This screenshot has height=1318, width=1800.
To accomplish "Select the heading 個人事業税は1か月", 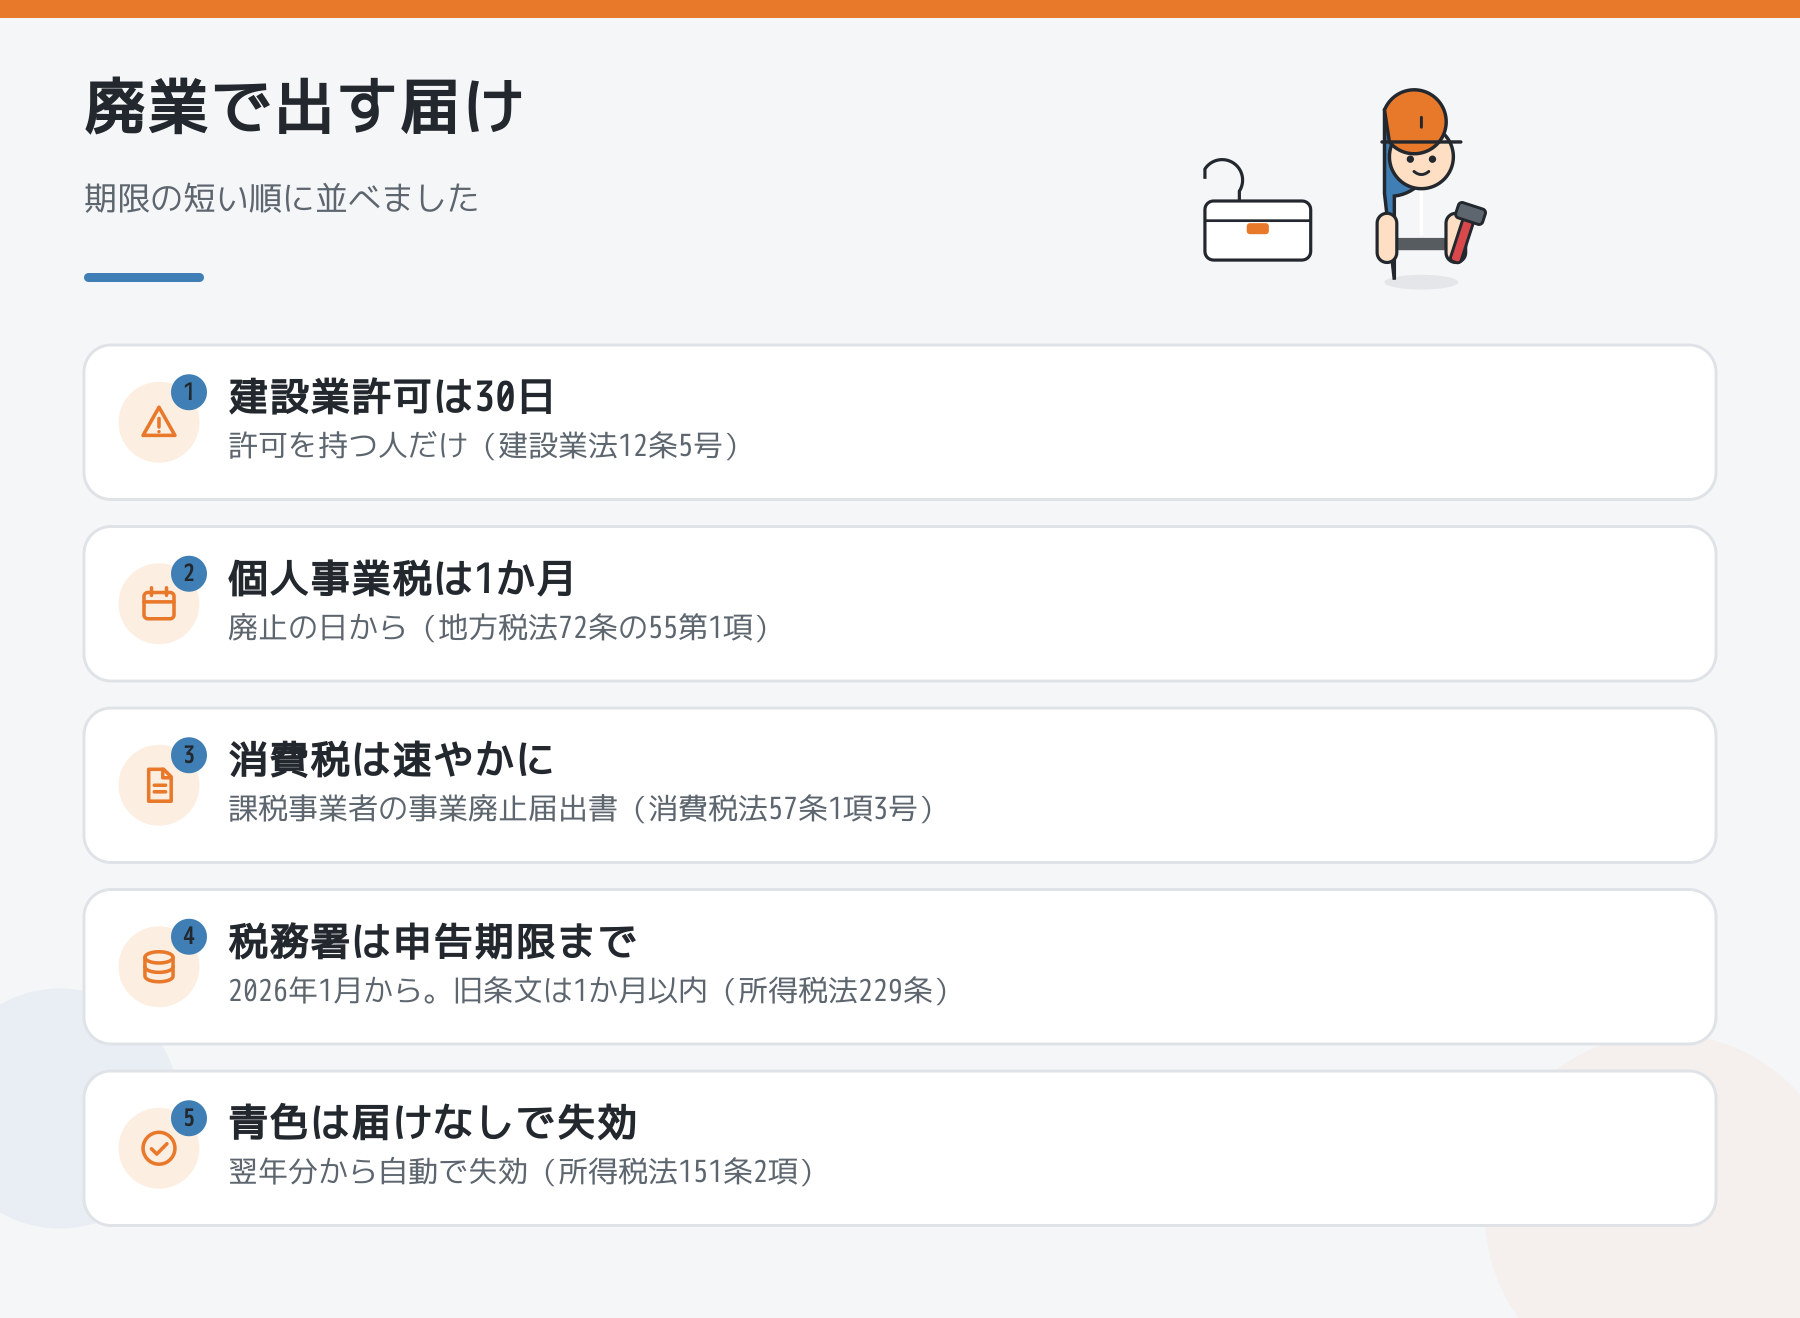I will point(401,578).
